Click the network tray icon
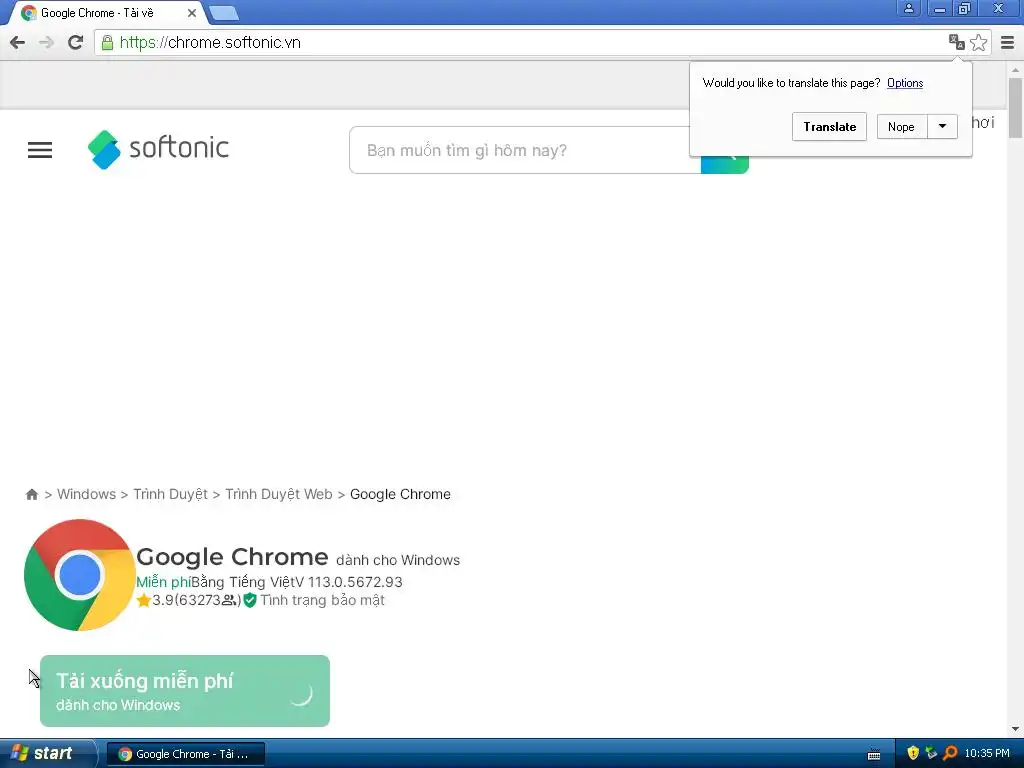The height and width of the screenshot is (768, 1024). pyautogui.click(x=931, y=753)
